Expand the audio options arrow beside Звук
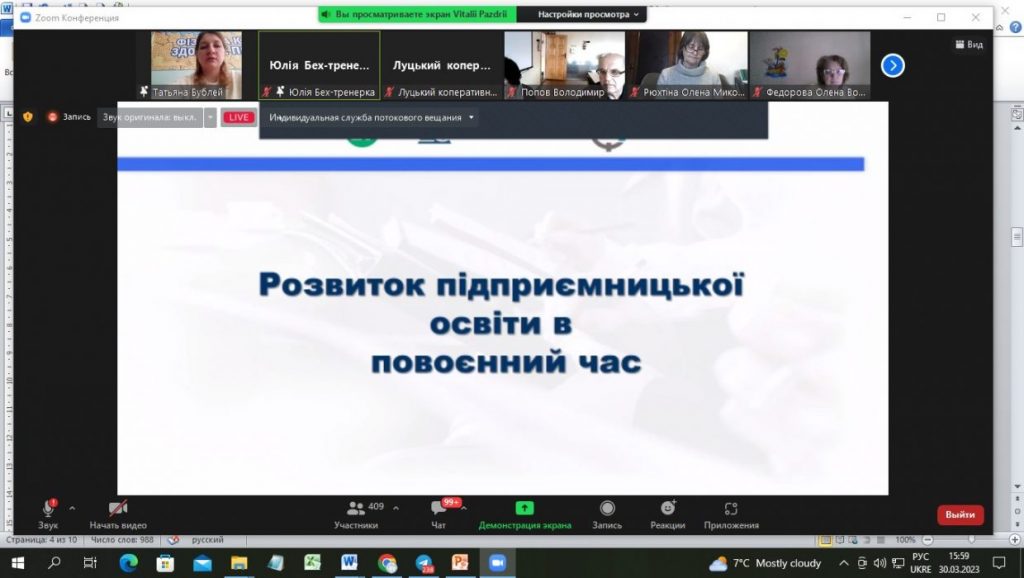The width and height of the screenshot is (1024, 578). pyautogui.click(x=72, y=508)
